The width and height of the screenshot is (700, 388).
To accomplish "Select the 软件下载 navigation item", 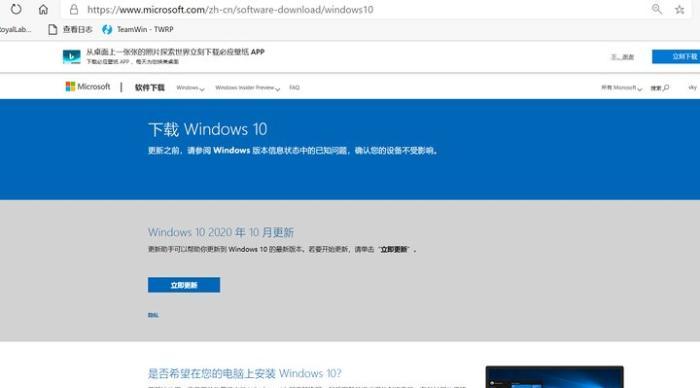I will click(150, 88).
